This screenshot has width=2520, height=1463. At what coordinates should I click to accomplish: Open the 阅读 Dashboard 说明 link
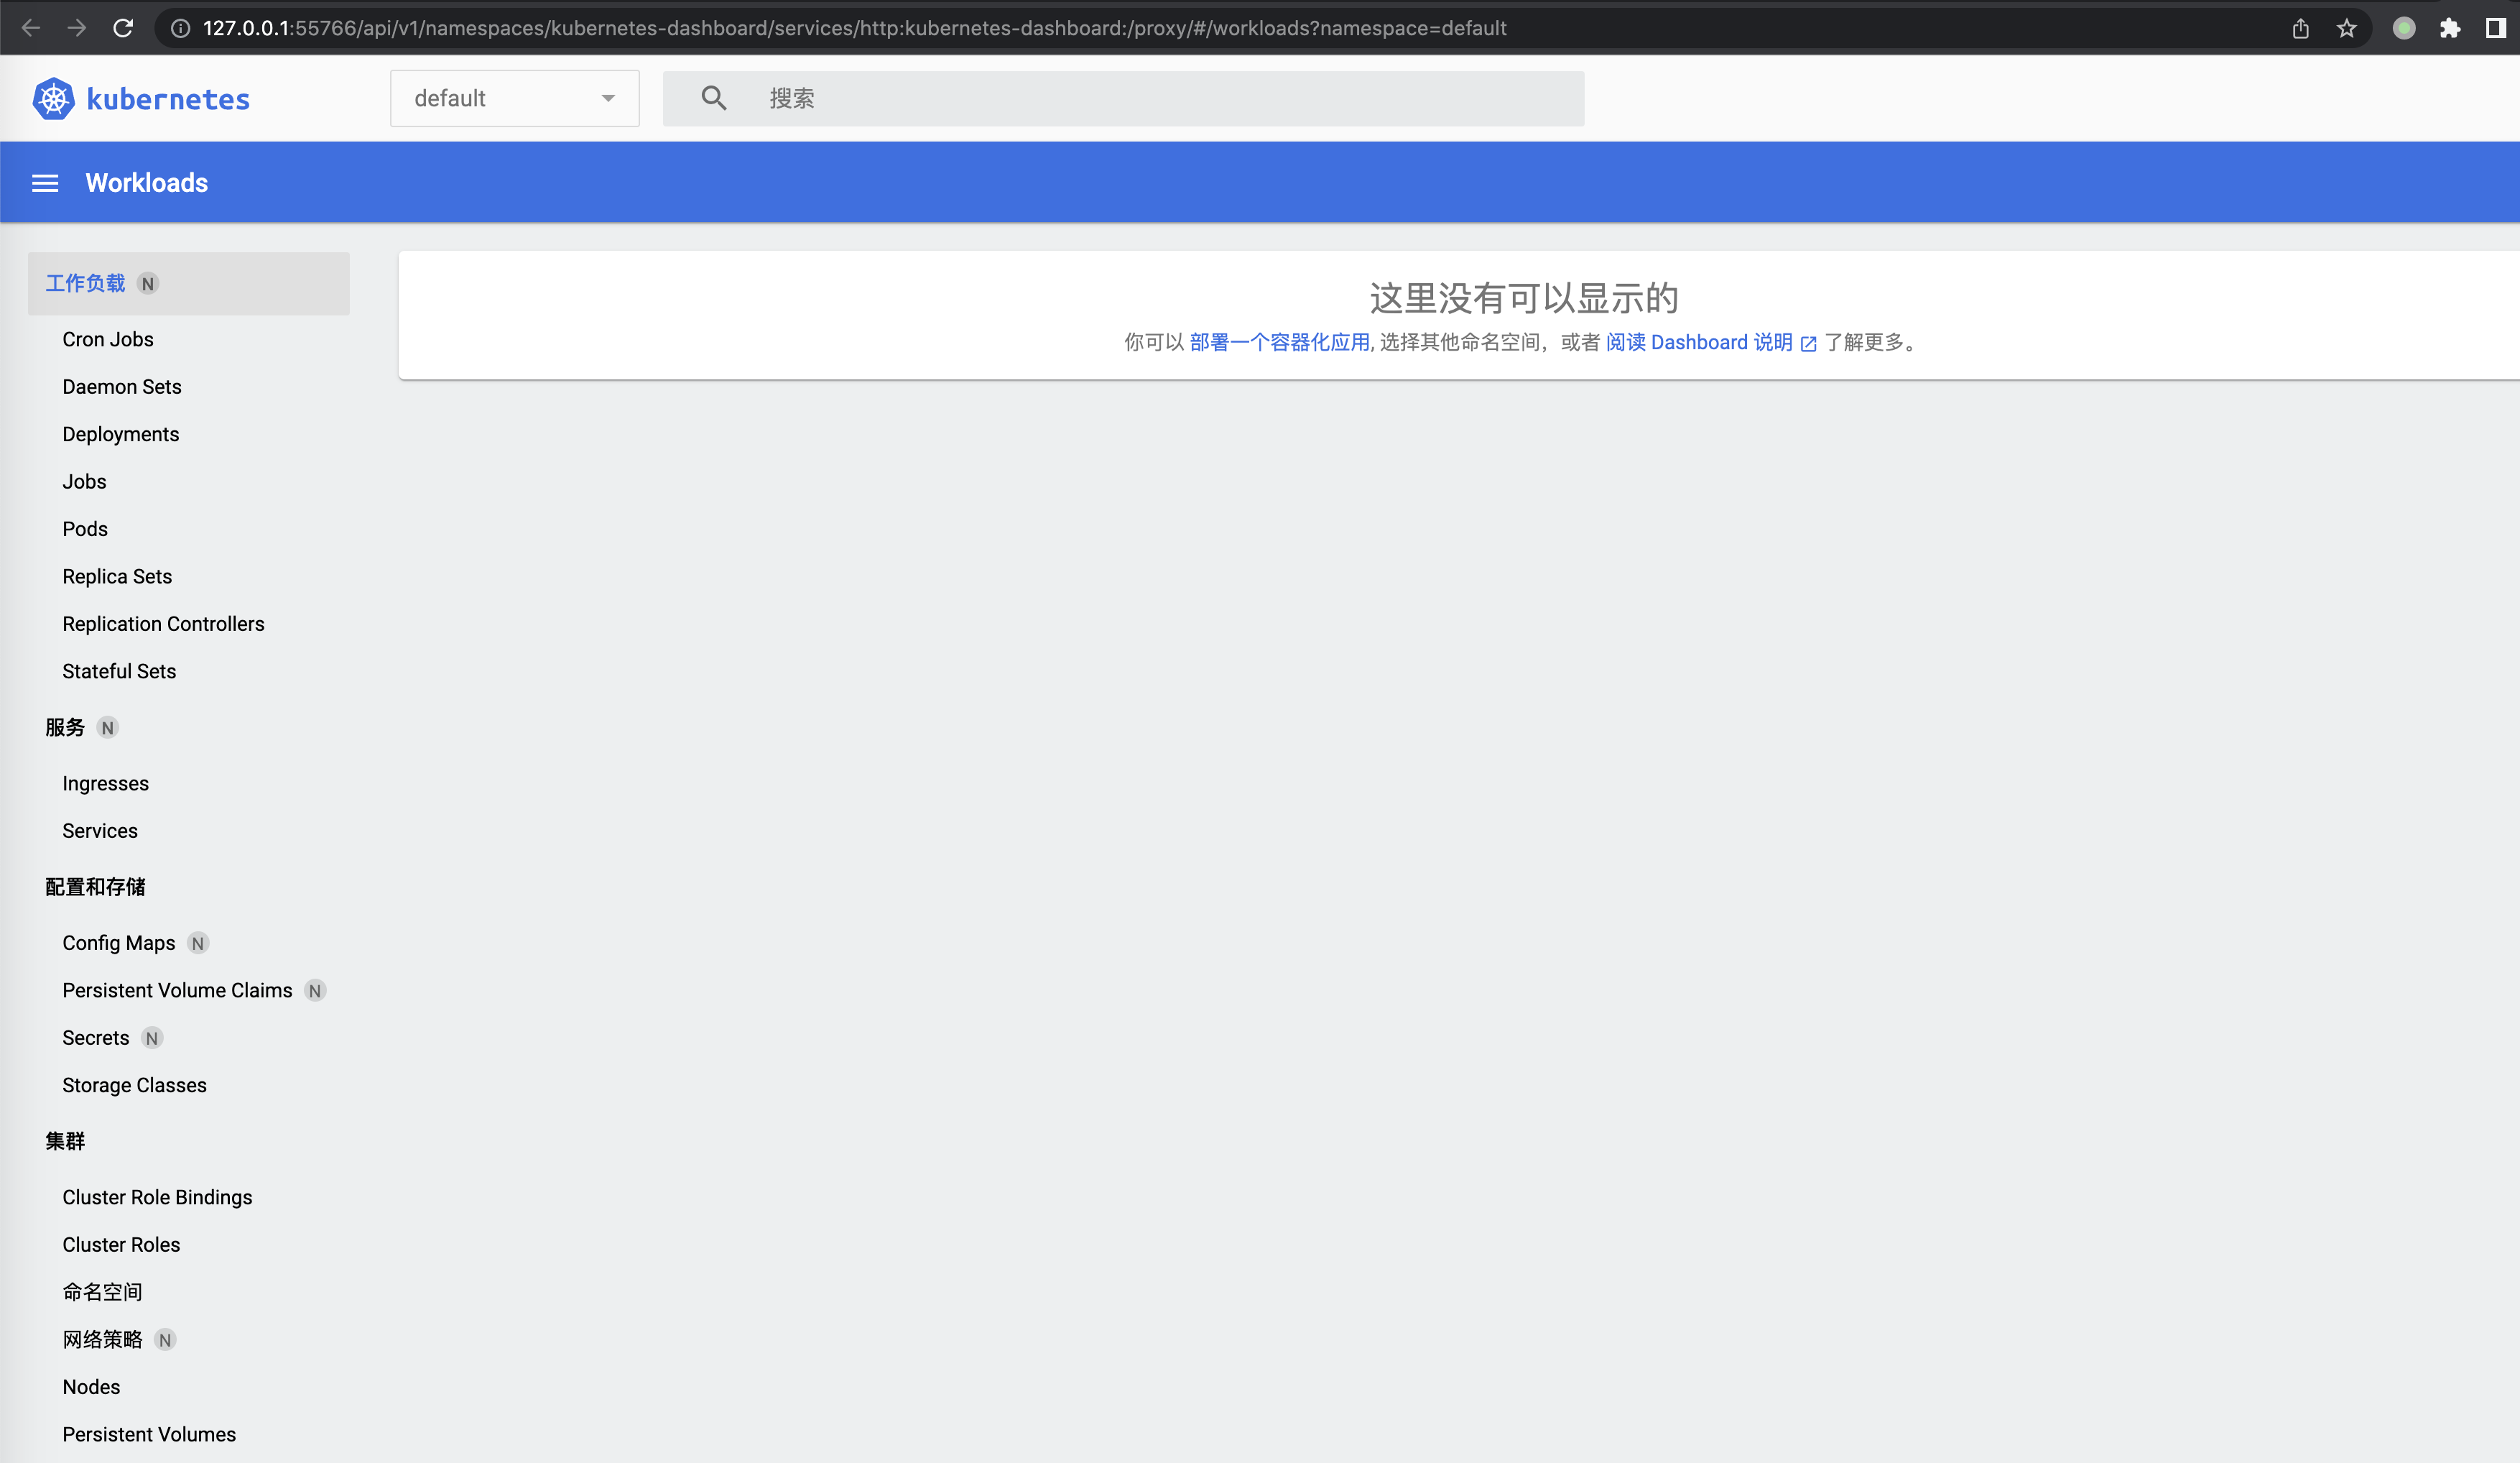click(1700, 342)
